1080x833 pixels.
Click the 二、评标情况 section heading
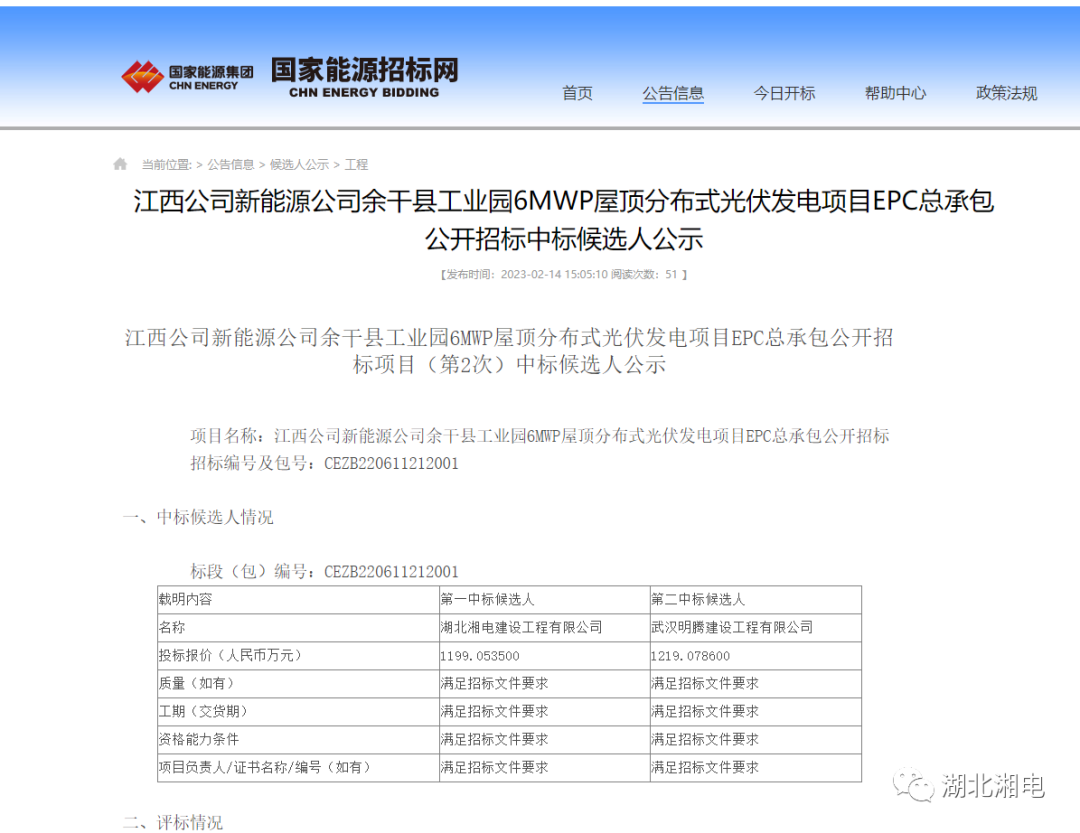tap(175, 824)
